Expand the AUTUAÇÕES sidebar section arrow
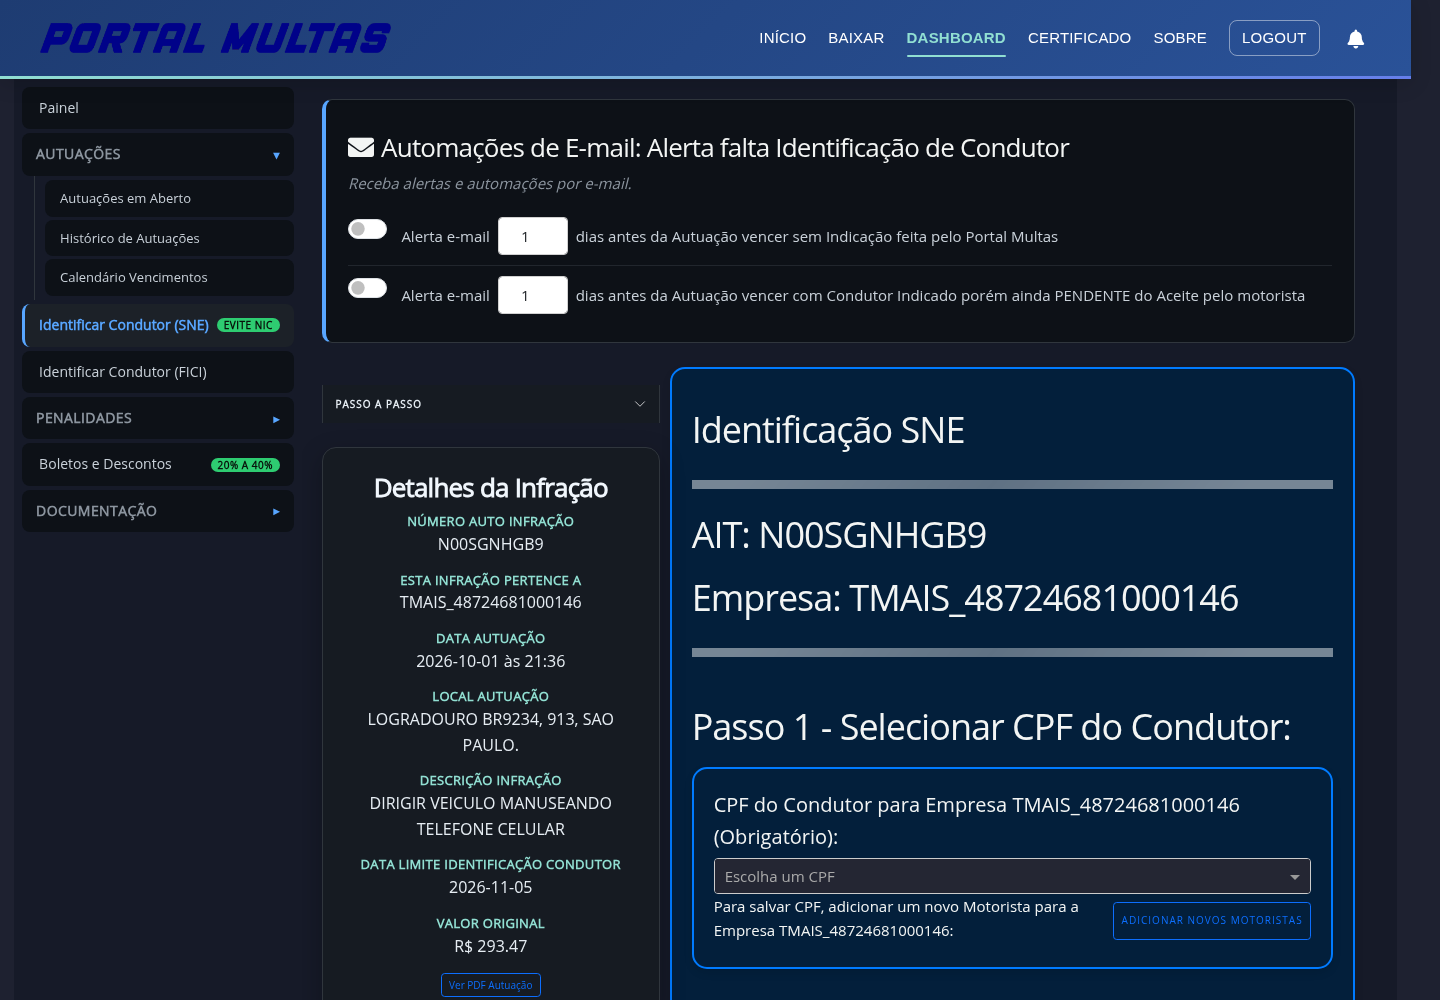This screenshot has width=1440, height=1000. [276, 155]
